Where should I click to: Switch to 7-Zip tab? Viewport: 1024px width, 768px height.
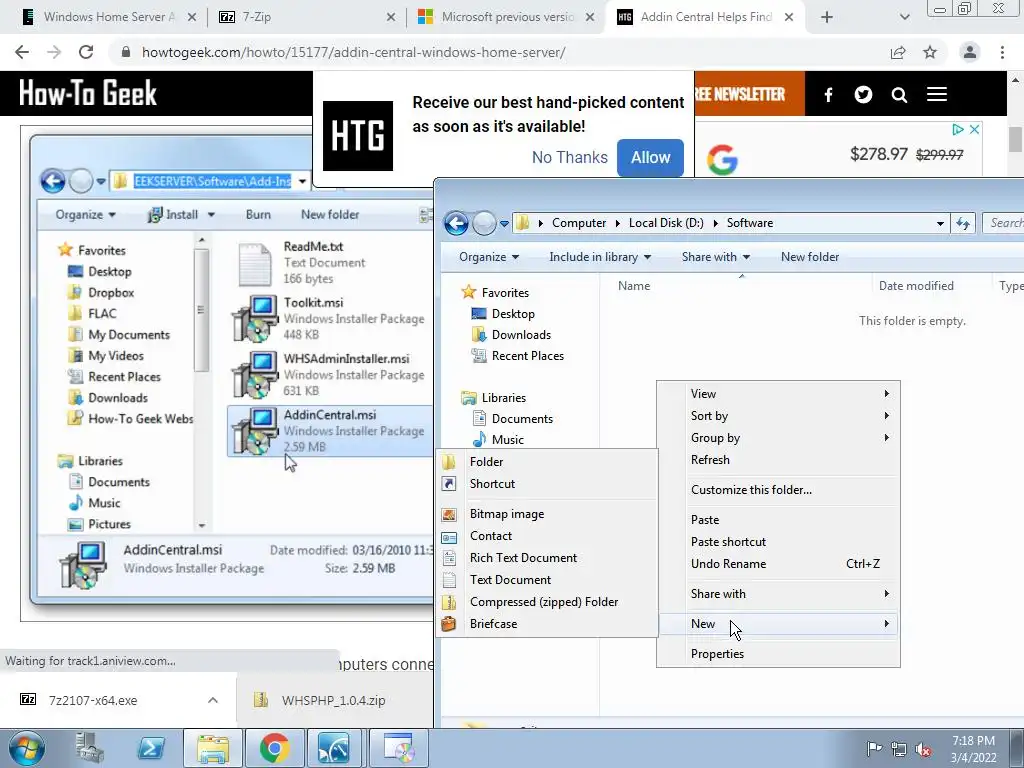[307, 17]
